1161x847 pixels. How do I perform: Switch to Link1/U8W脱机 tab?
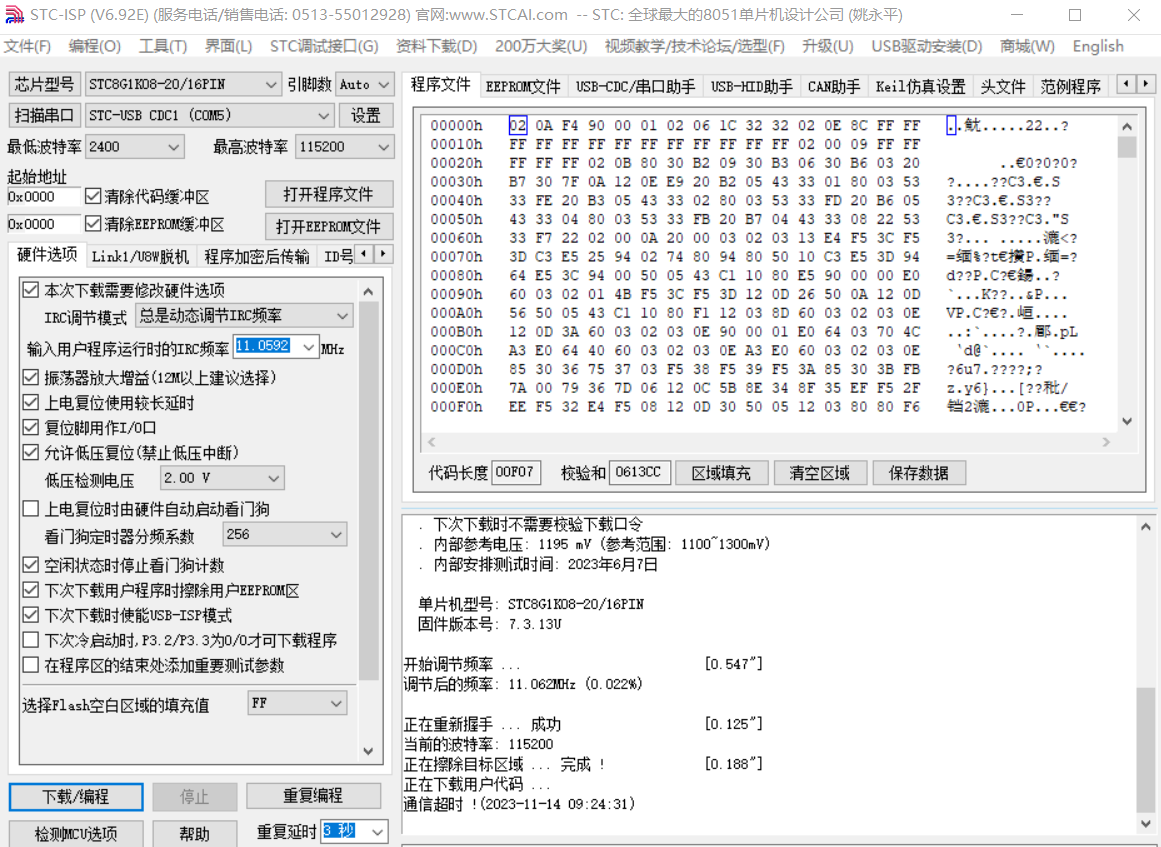pyautogui.click(x=141, y=256)
